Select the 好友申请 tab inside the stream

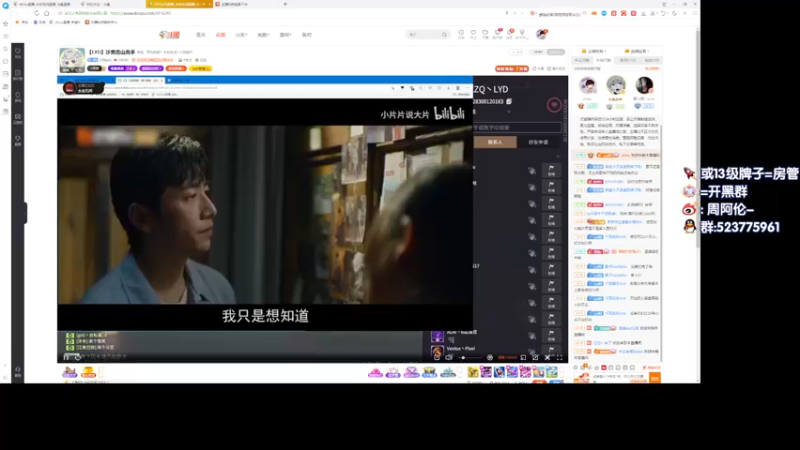(538, 142)
